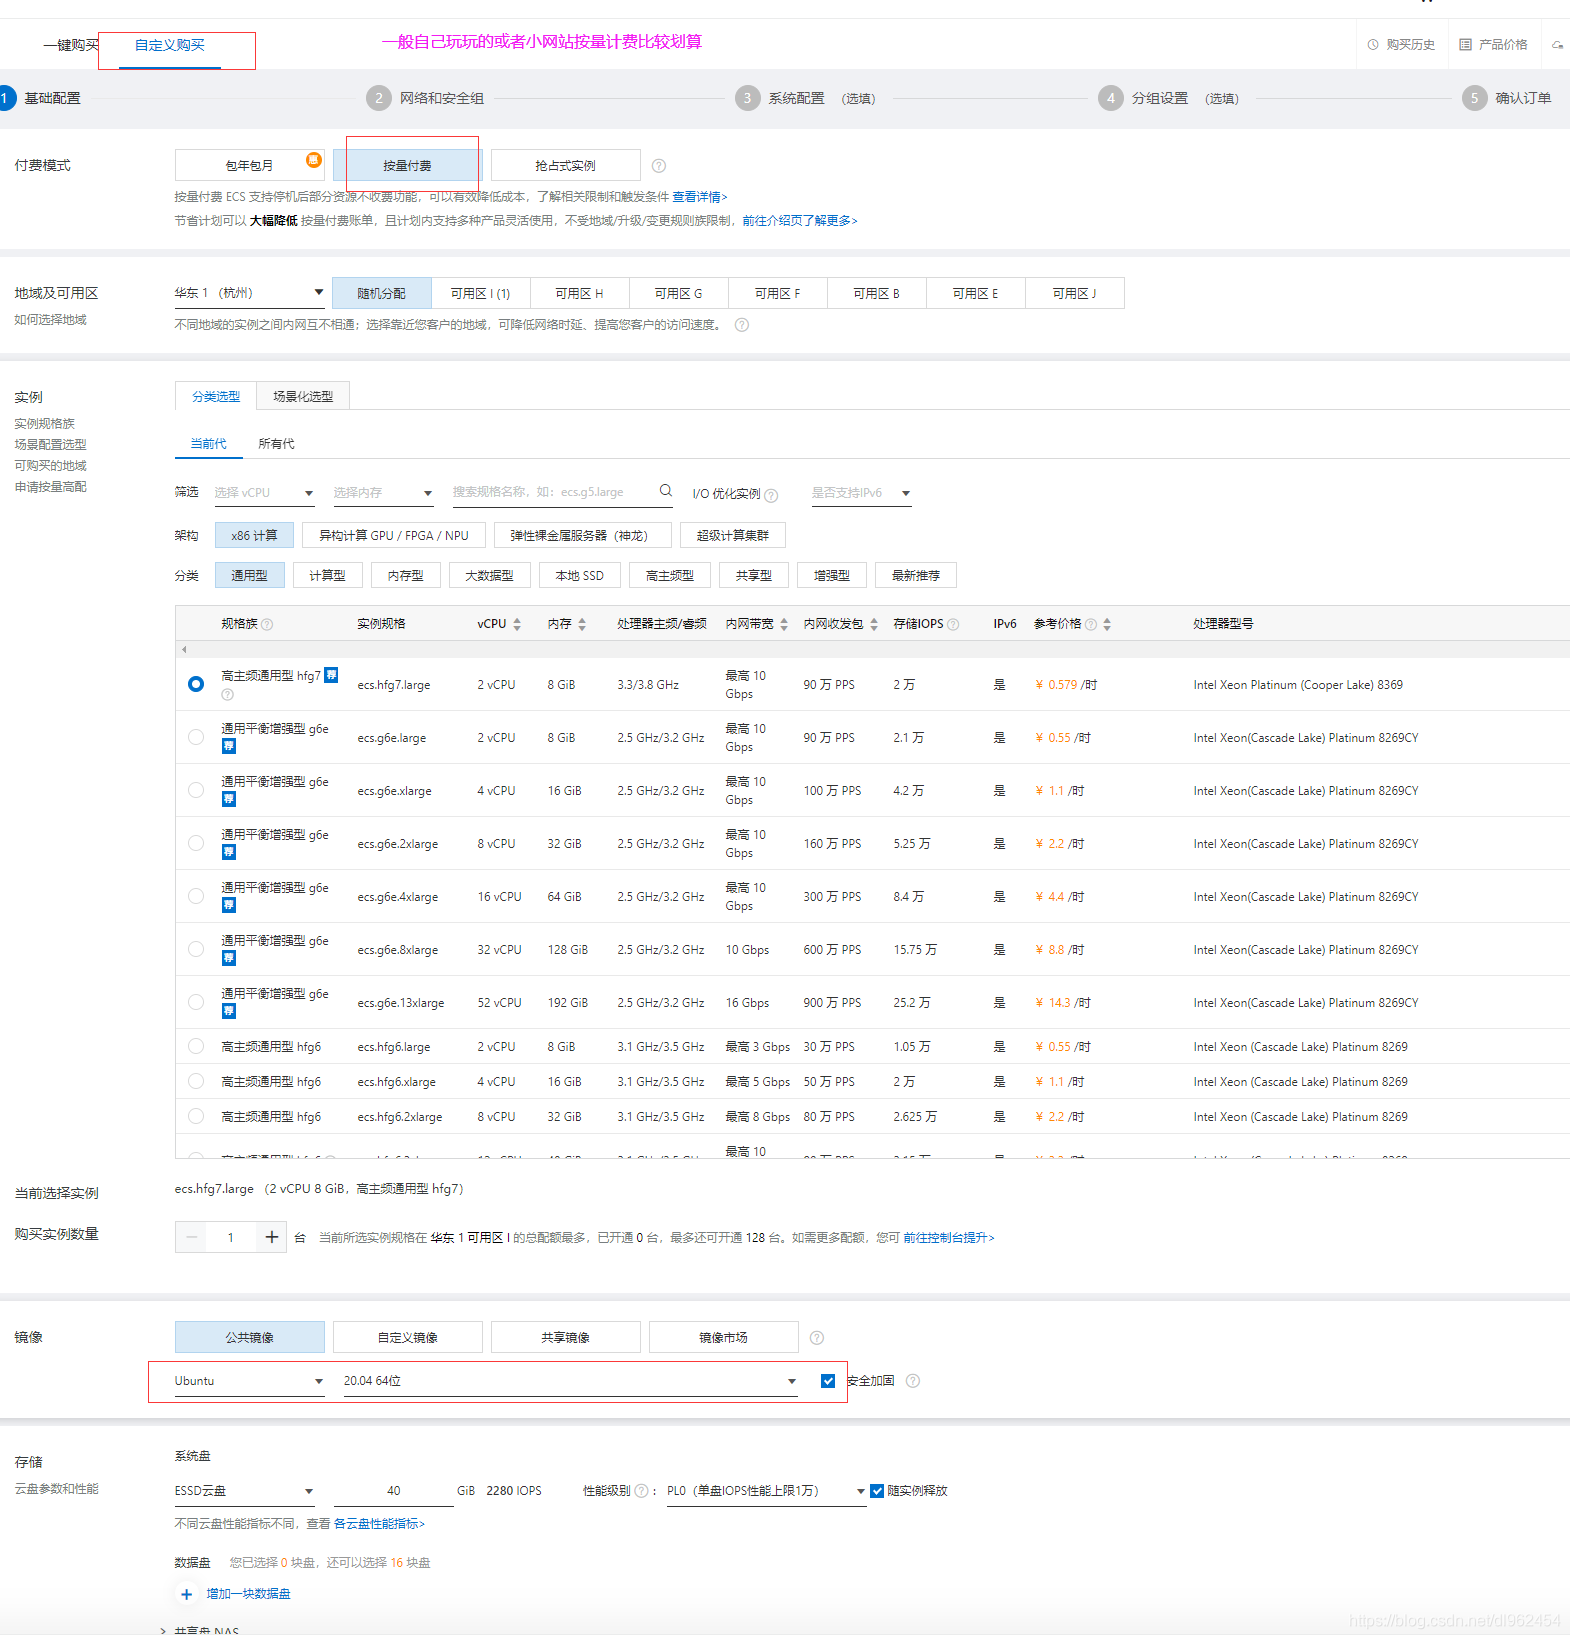The width and height of the screenshot is (1570, 1639).
Task: Click help icon beside 镜像市场
Action: 817,1338
